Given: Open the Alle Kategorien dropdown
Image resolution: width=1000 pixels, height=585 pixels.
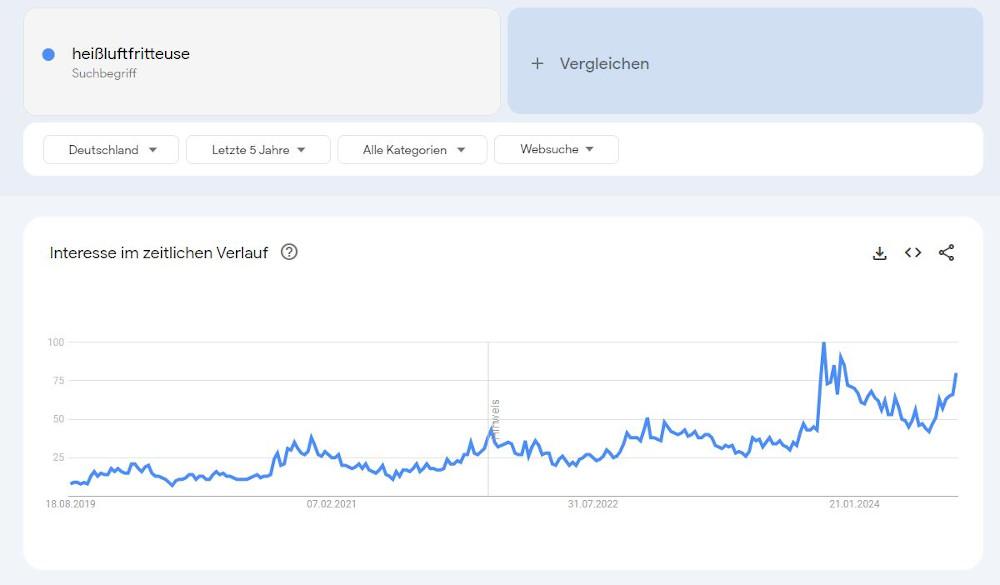Looking at the screenshot, I should pyautogui.click(x=412, y=150).
